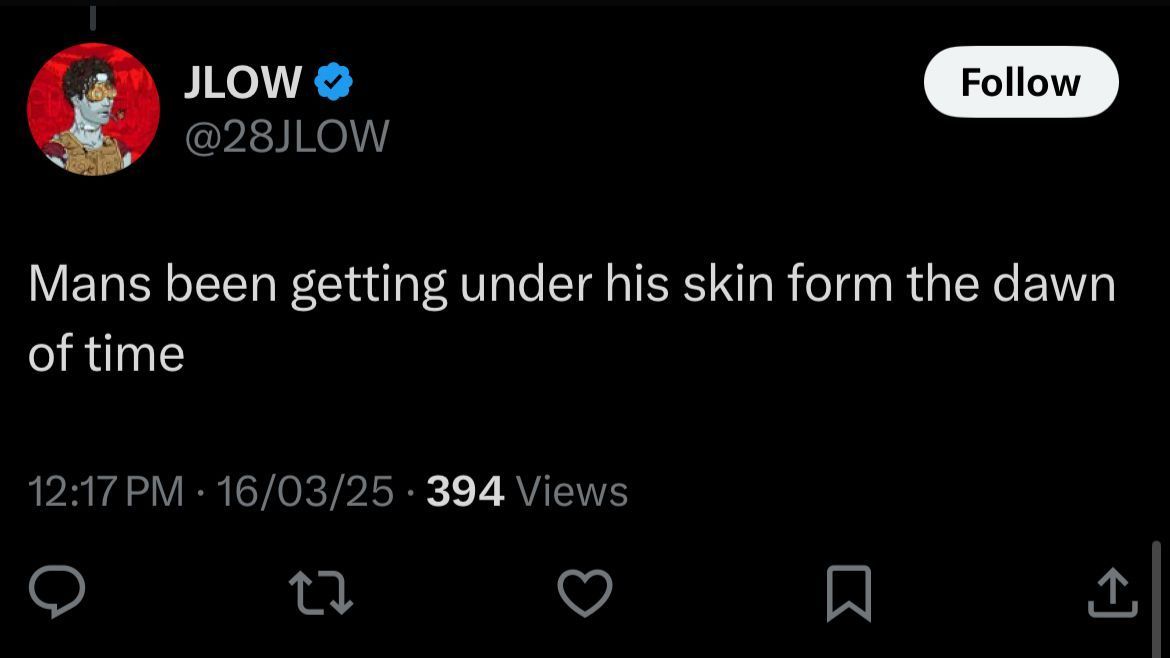Open JLOW's profile picture
Image resolution: width=1170 pixels, height=658 pixels.
[x=93, y=109]
